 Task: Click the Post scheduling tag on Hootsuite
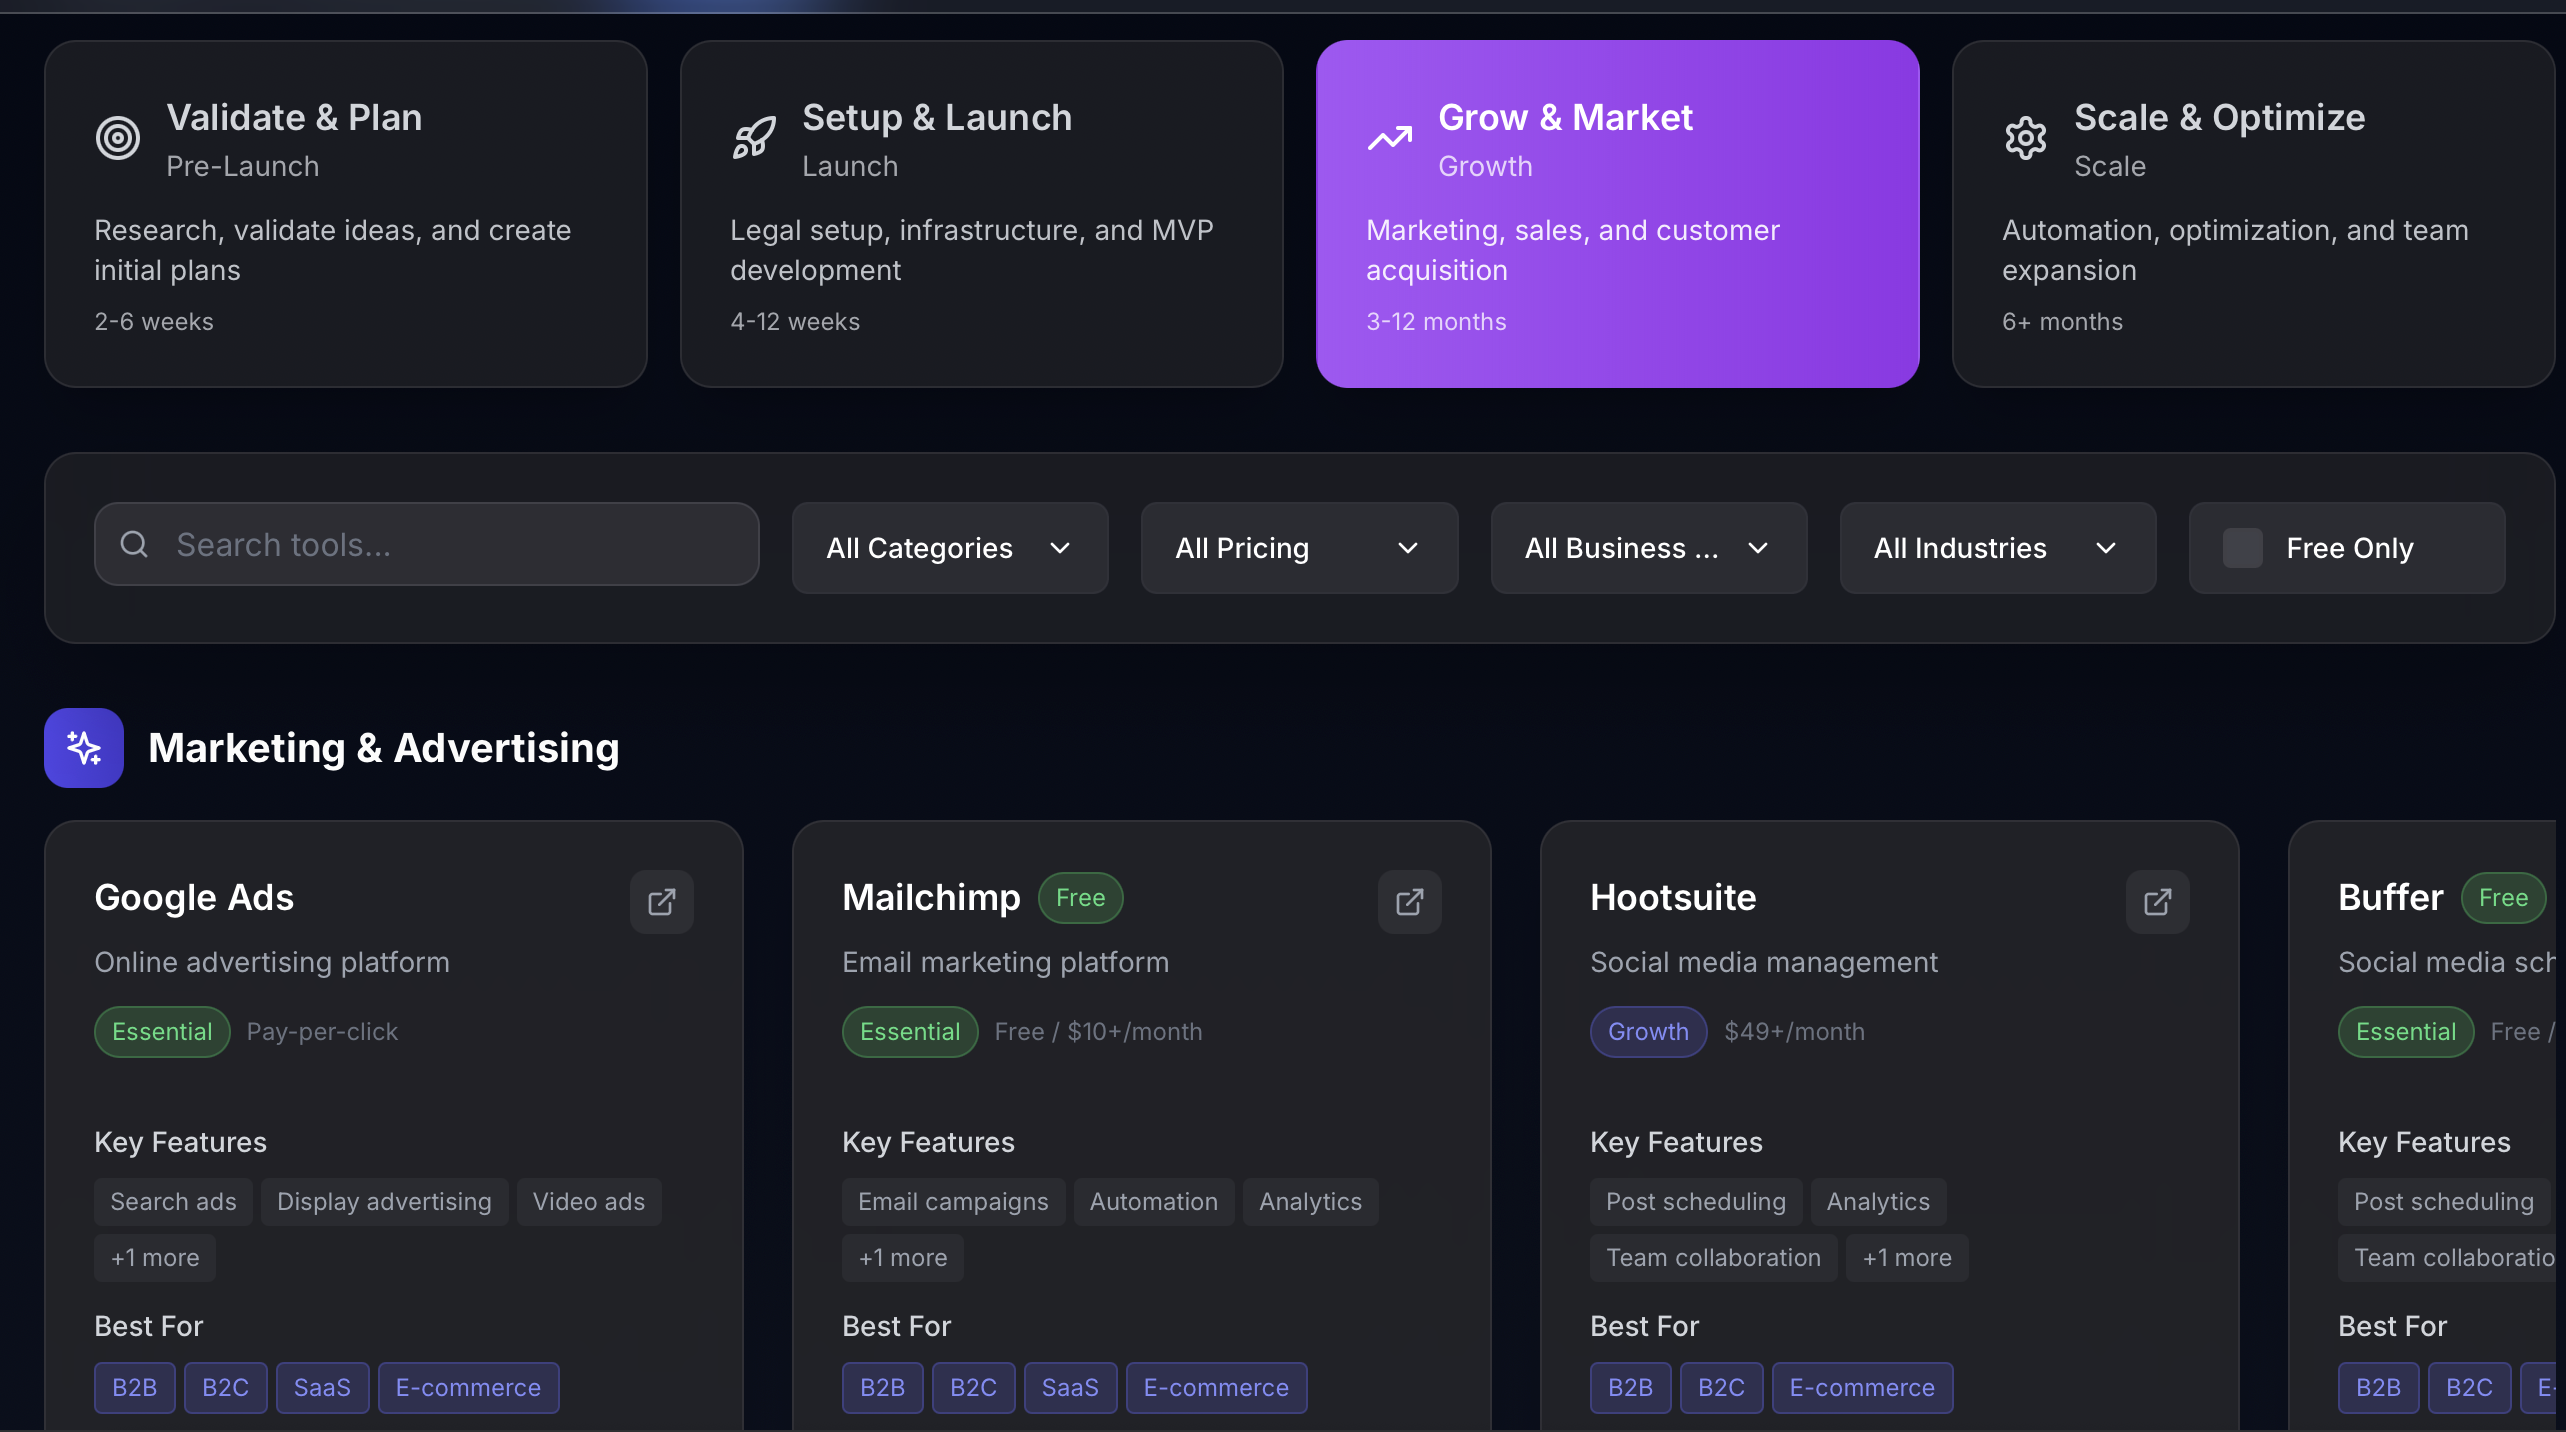1696,1202
